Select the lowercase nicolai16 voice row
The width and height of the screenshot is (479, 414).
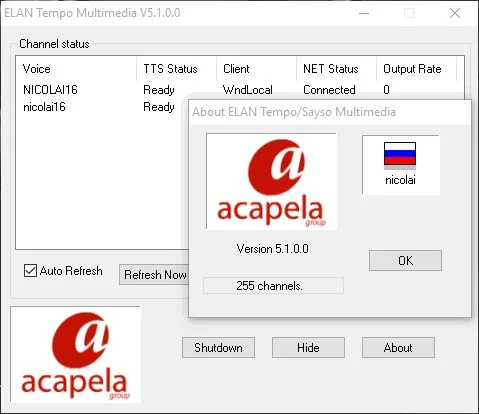tap(102, 107)
